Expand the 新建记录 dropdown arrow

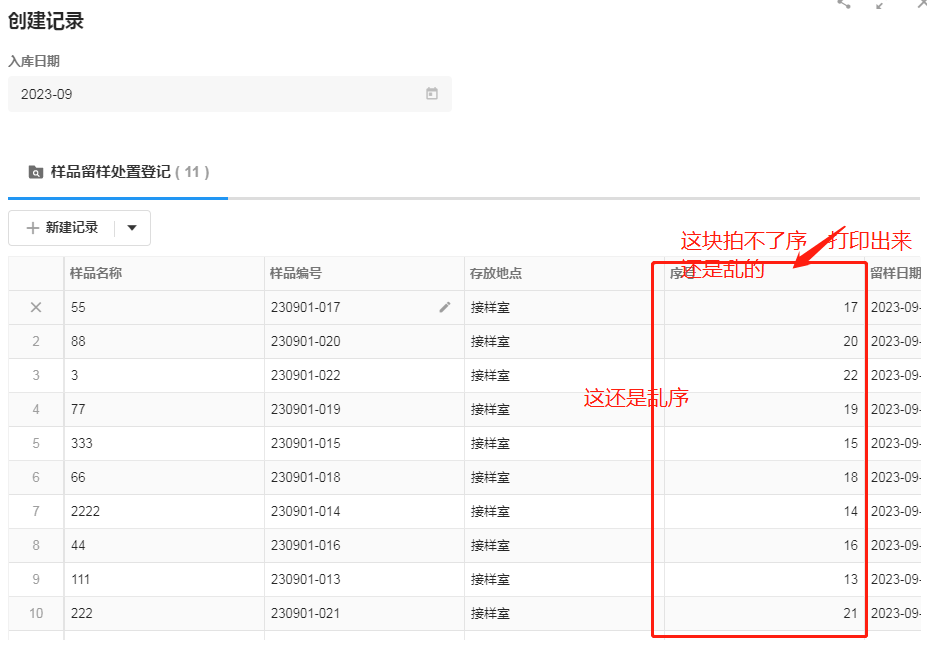click(132, 228)
